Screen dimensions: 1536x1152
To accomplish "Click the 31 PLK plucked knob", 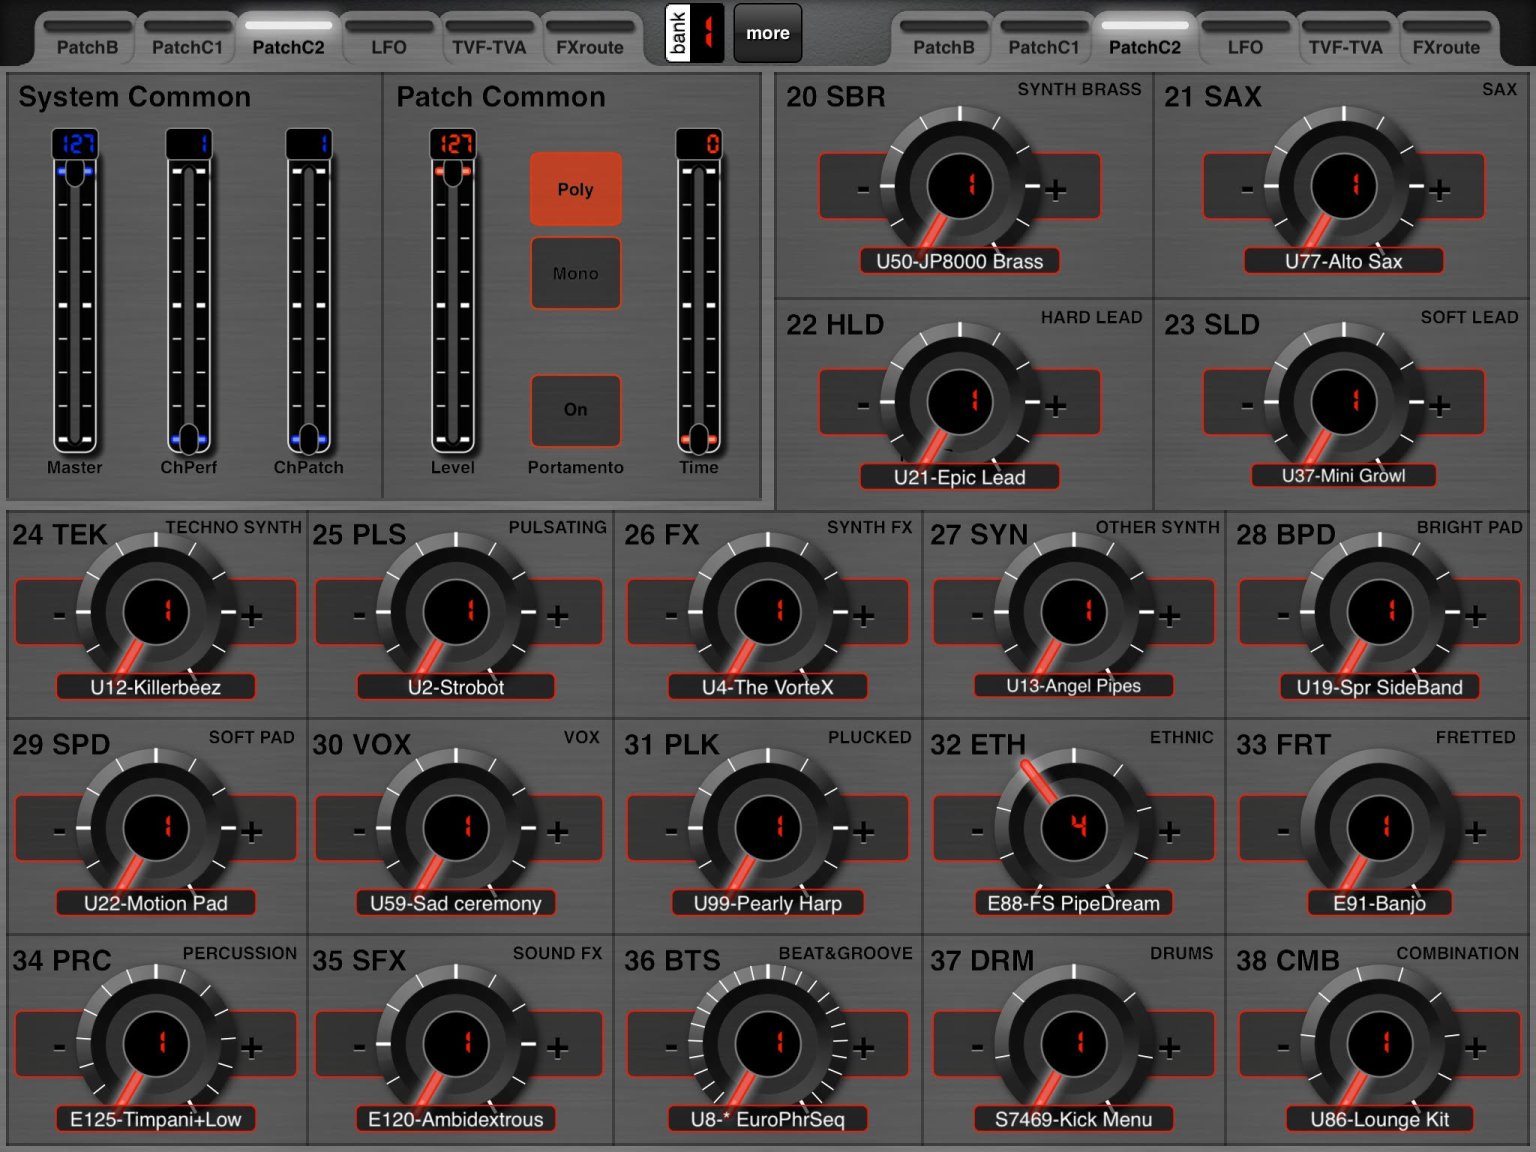I will pyautogui.click(x=768, y=826).
